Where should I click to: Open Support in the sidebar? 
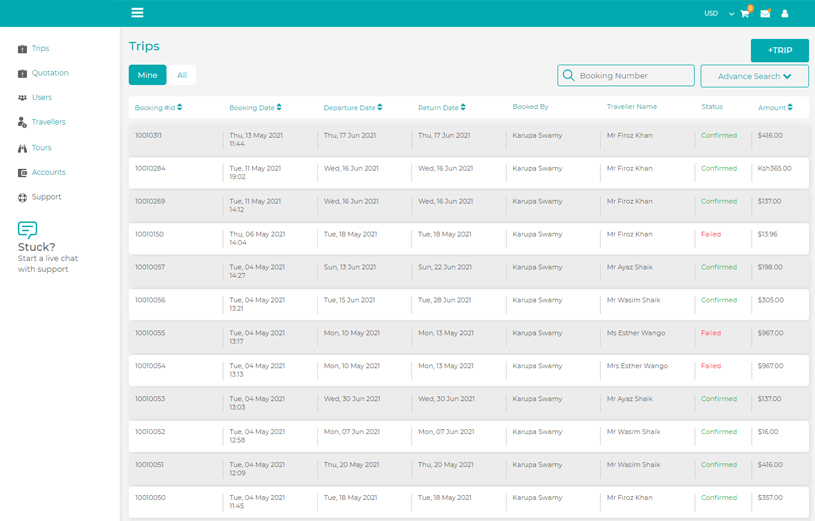pyautogui.click(x=46, y=197)
